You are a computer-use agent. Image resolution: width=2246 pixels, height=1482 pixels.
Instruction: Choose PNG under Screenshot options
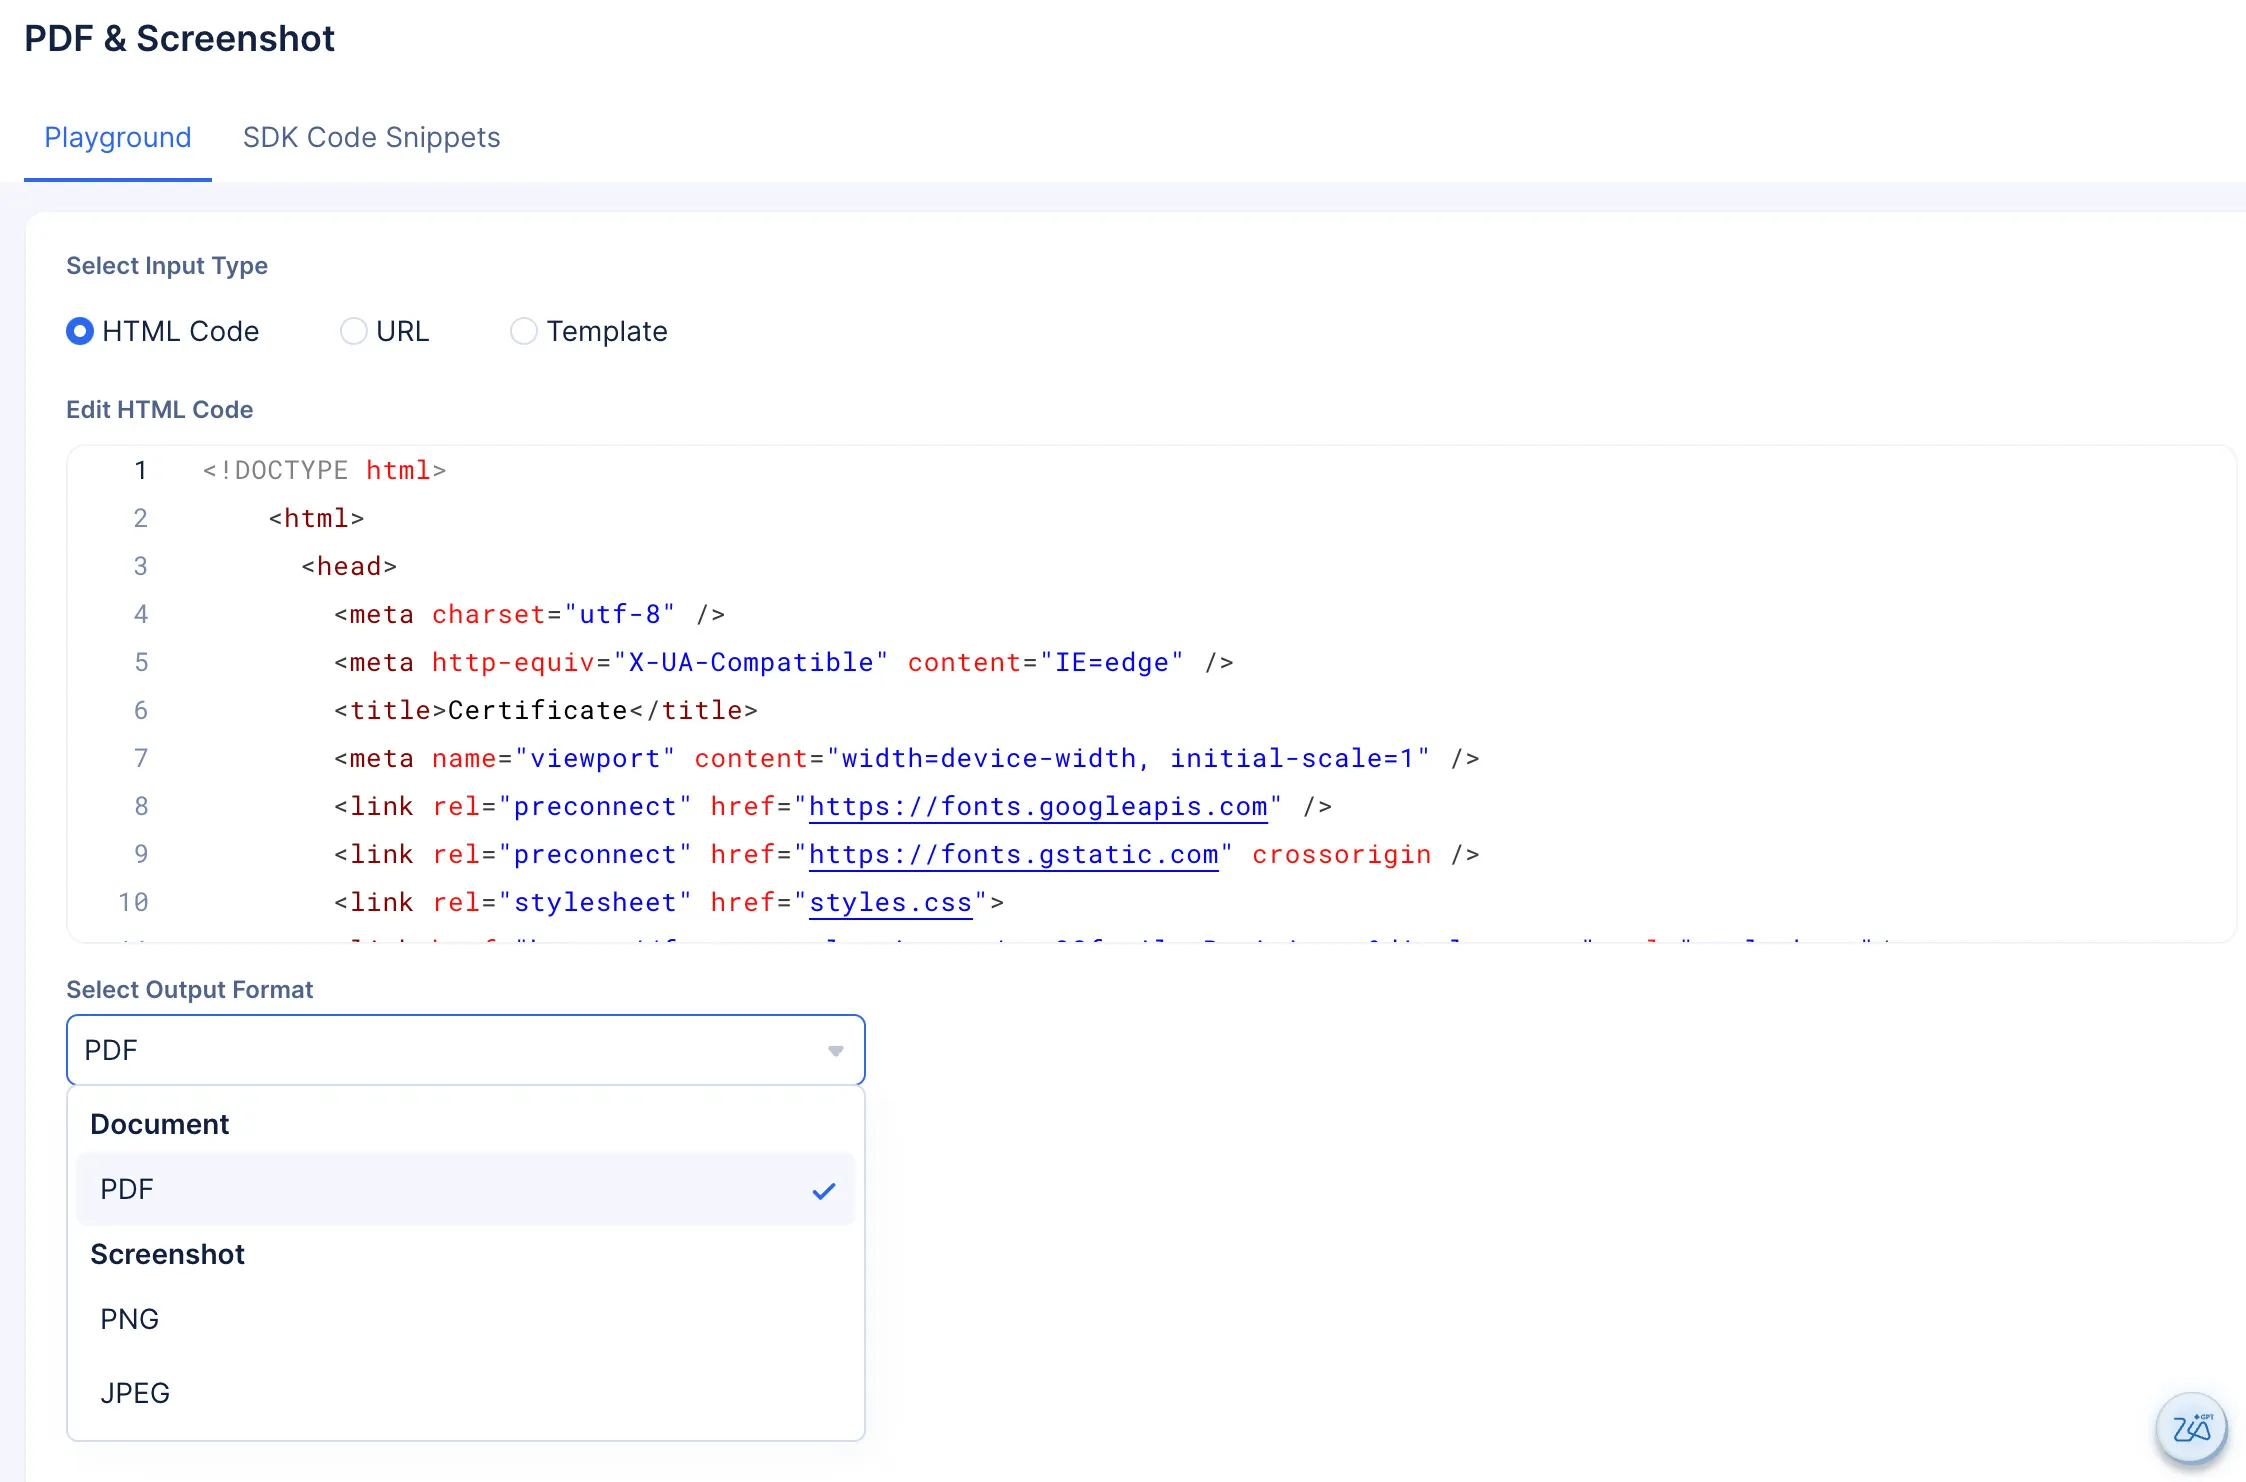tap(465, 1319)
